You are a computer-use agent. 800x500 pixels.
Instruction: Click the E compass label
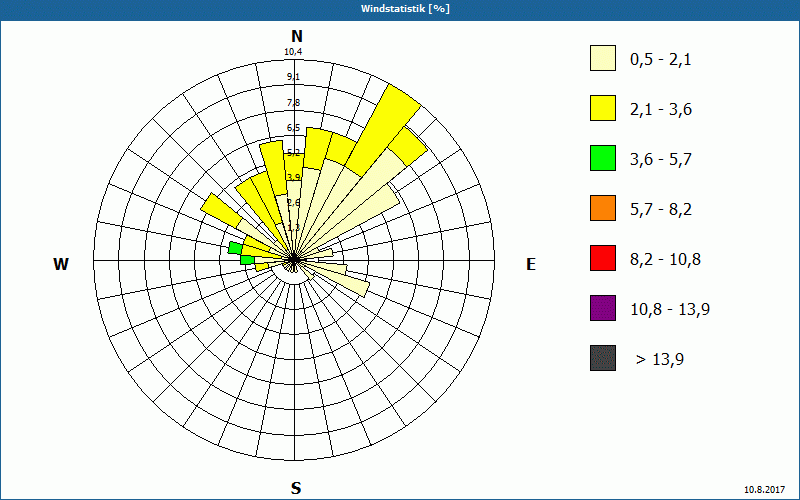coord(531,264)
